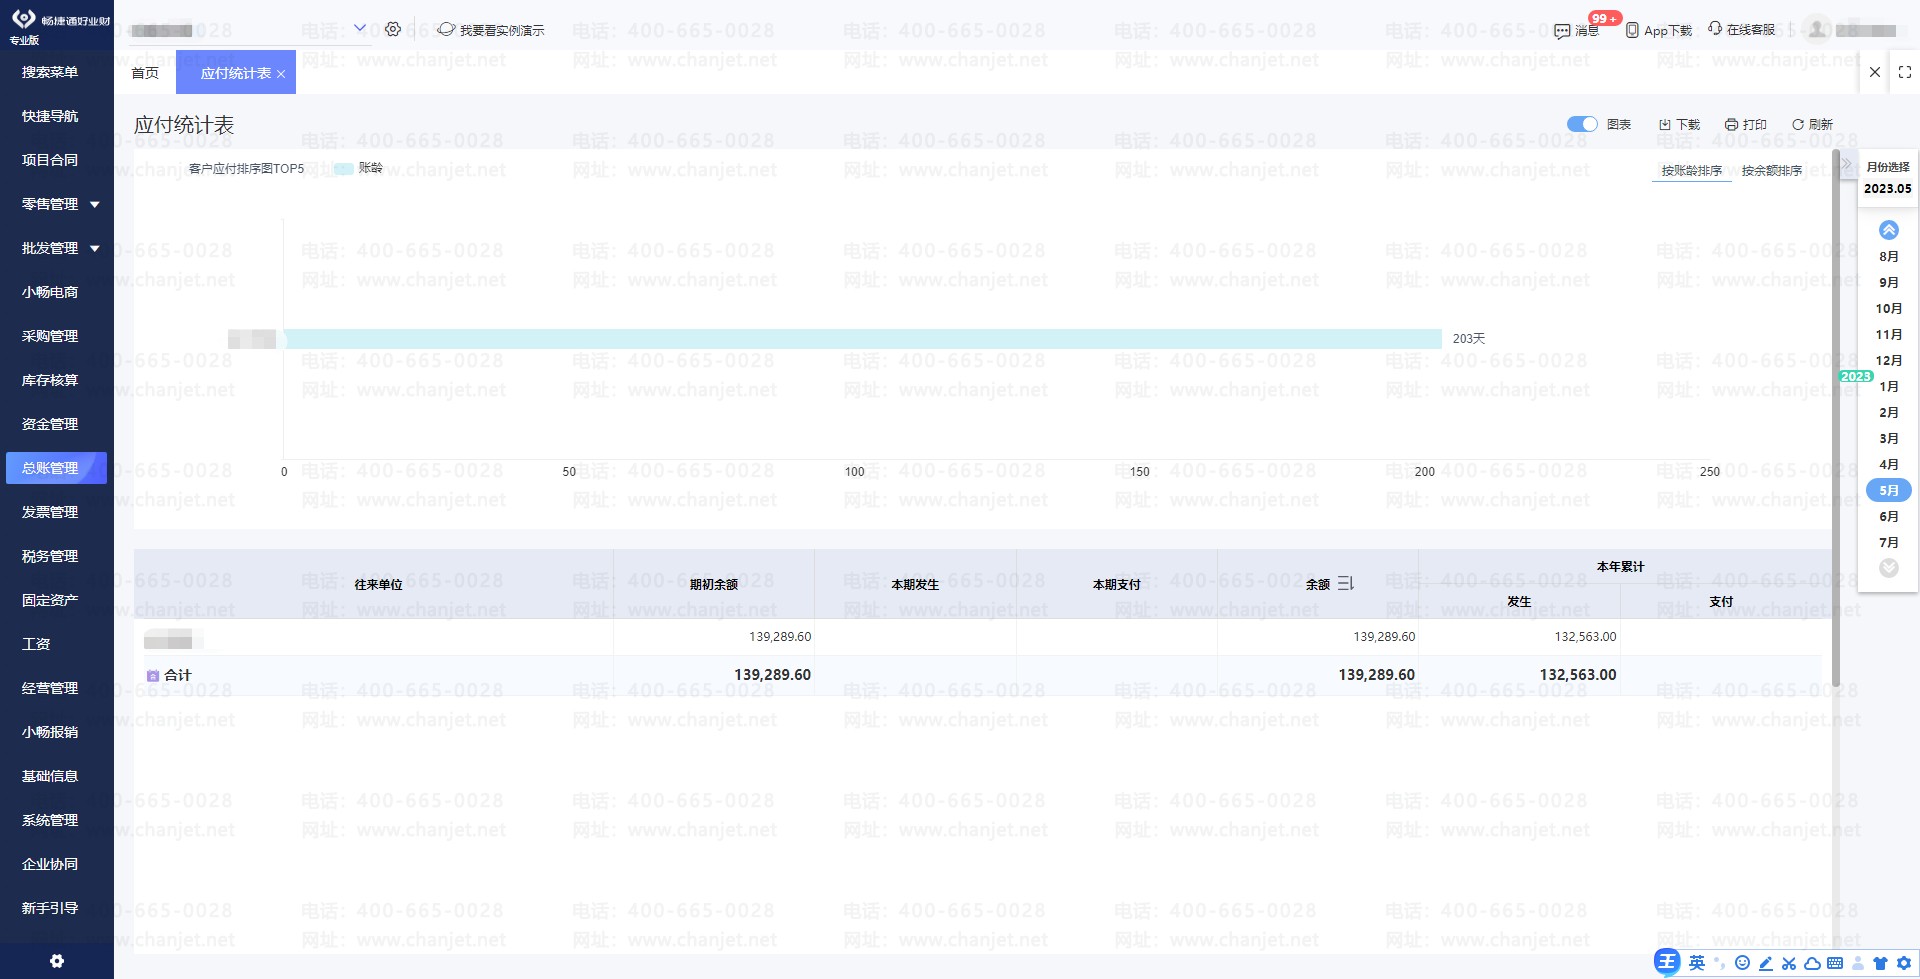1920x979 pixels.
Task: Select 8月 in the month list
Action: 1889,257
